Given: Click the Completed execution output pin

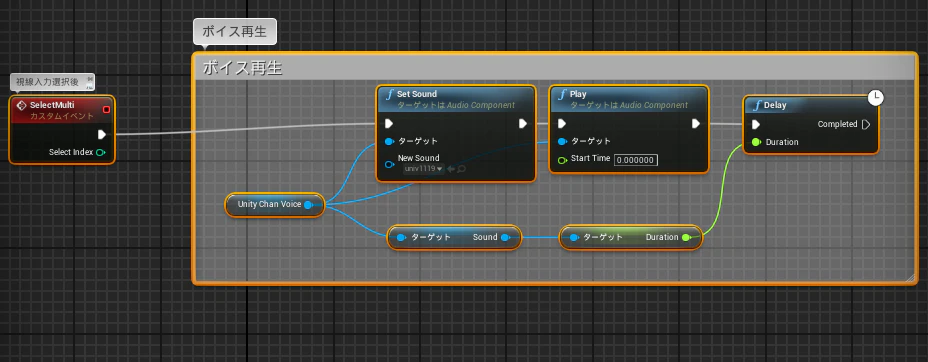Looking at the screenshot, I should click(x=866, y=124).
